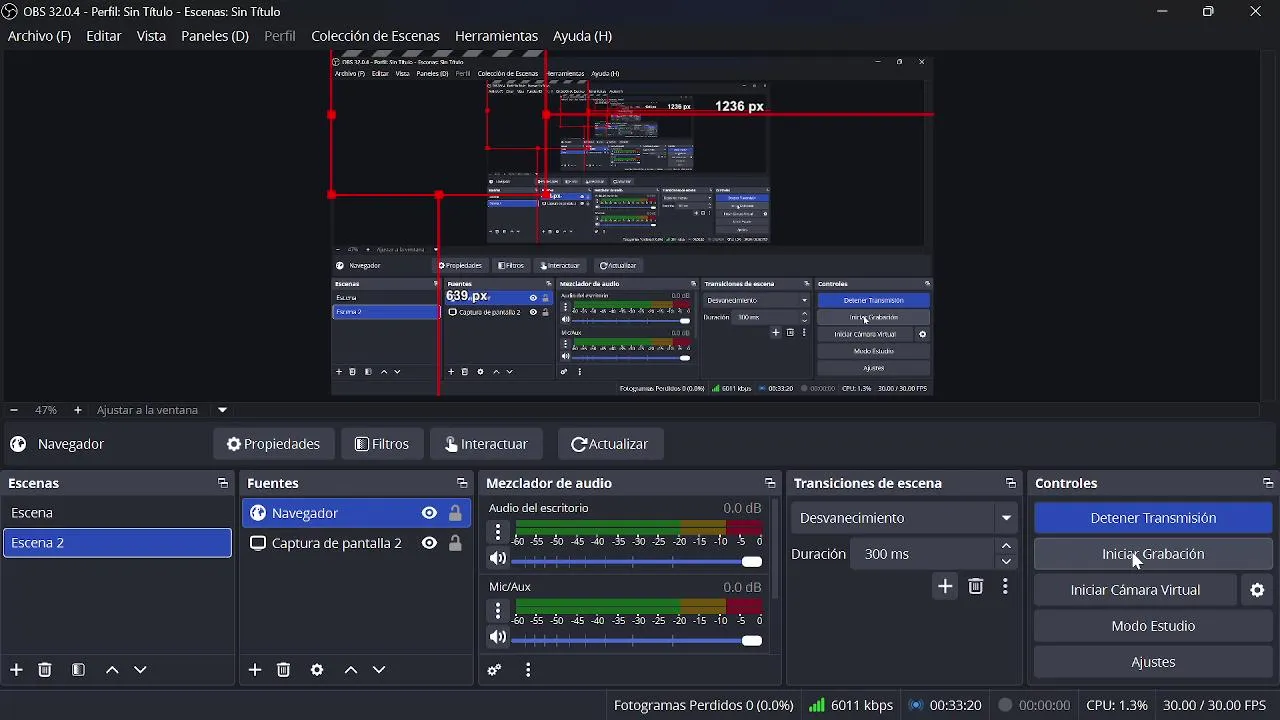Open Filtros for selected source

[382, 444]
